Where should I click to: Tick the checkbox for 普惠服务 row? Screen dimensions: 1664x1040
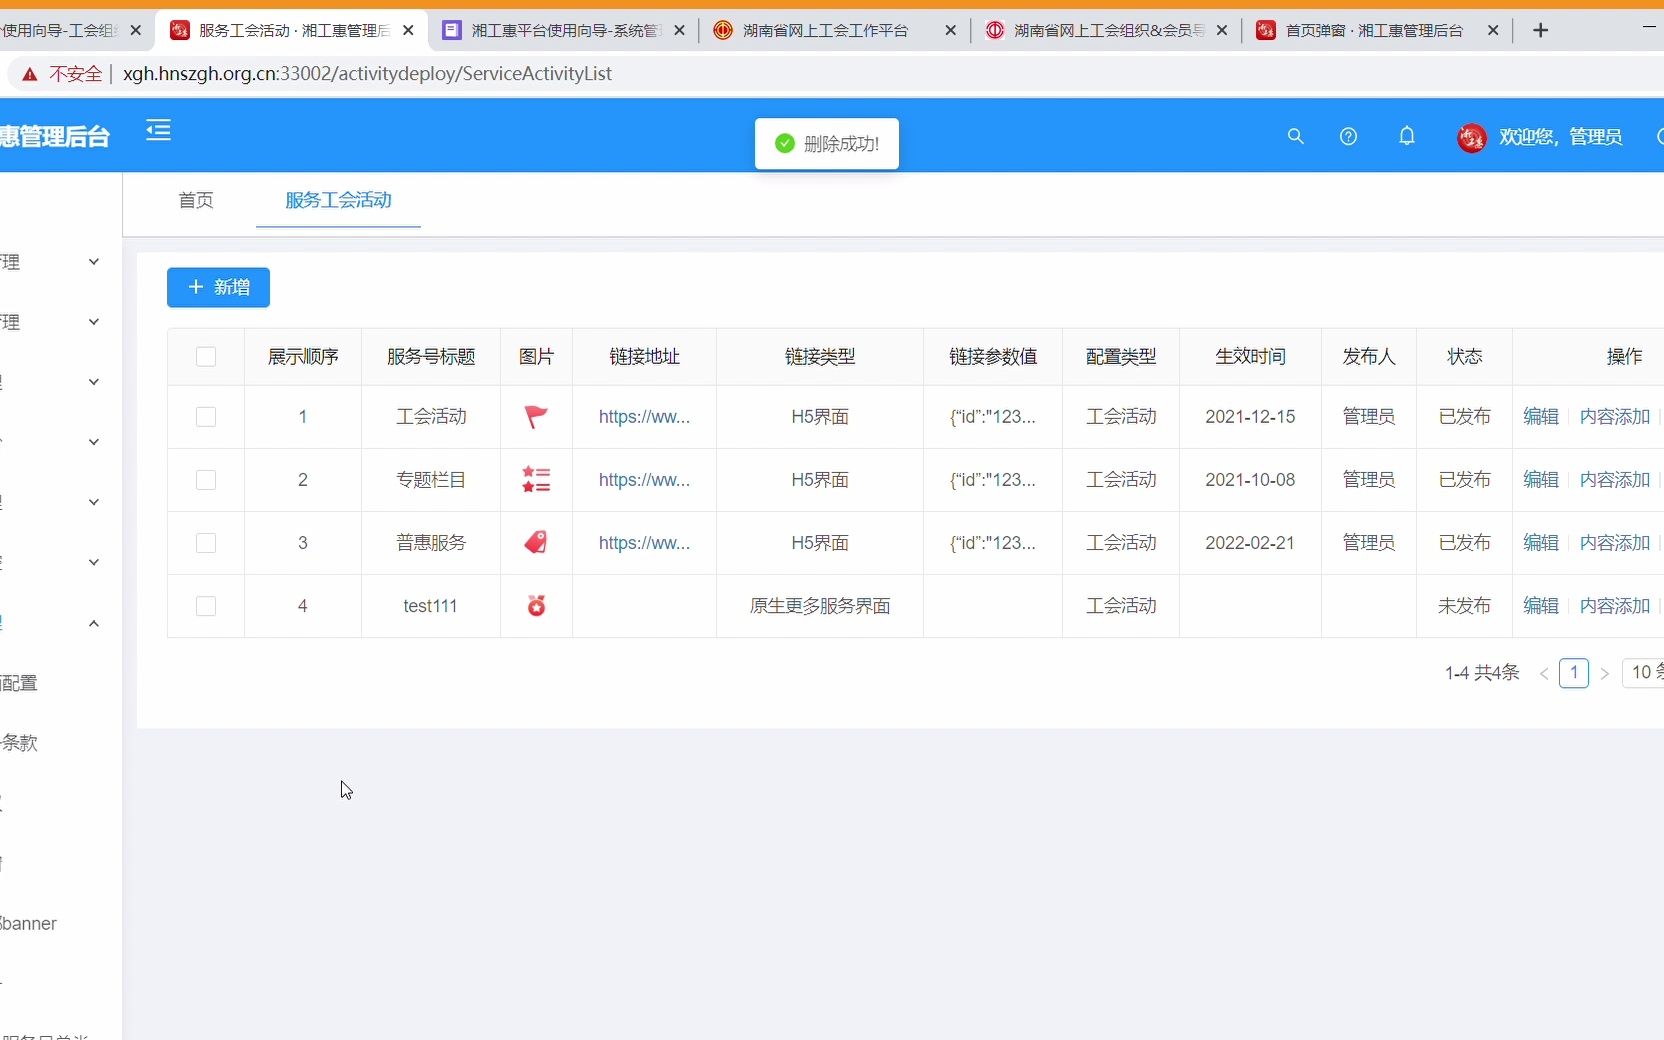pyautogui.click(x=206, y=543)
